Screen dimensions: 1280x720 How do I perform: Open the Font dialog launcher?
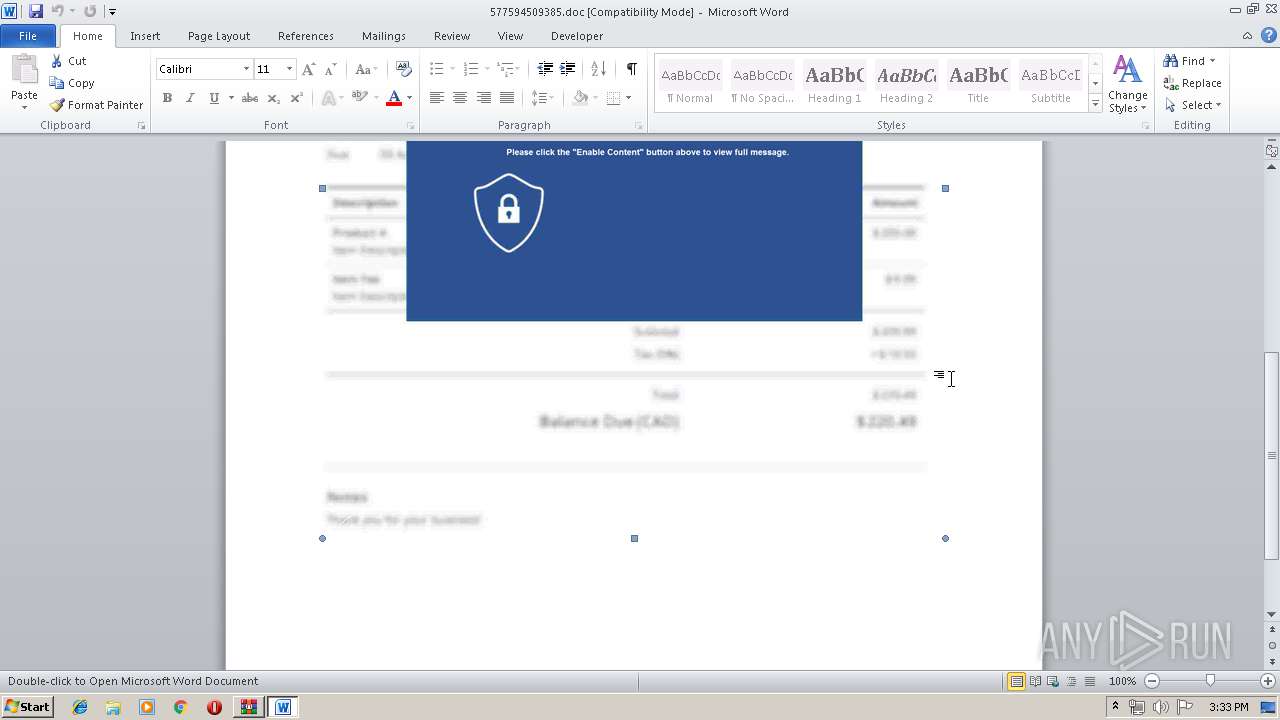point(410,126)
